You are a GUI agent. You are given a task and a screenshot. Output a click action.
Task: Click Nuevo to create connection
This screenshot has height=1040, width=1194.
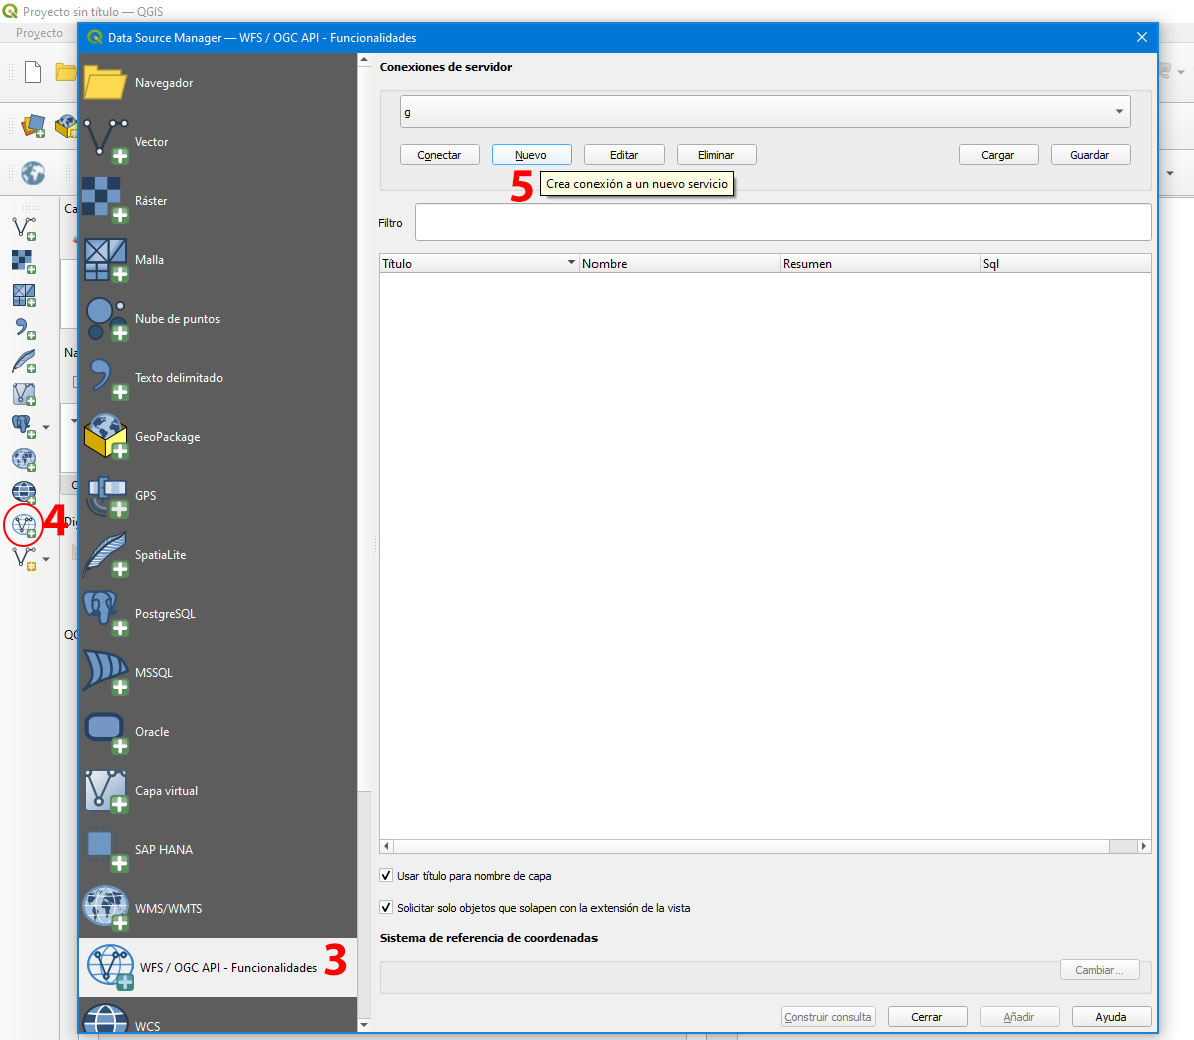[532, 155]
